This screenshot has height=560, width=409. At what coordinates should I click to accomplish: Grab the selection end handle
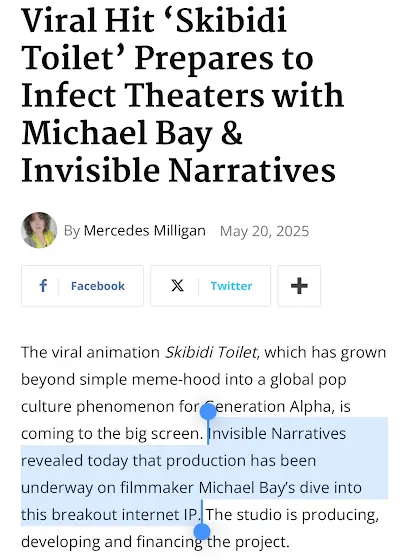(202, 531)
